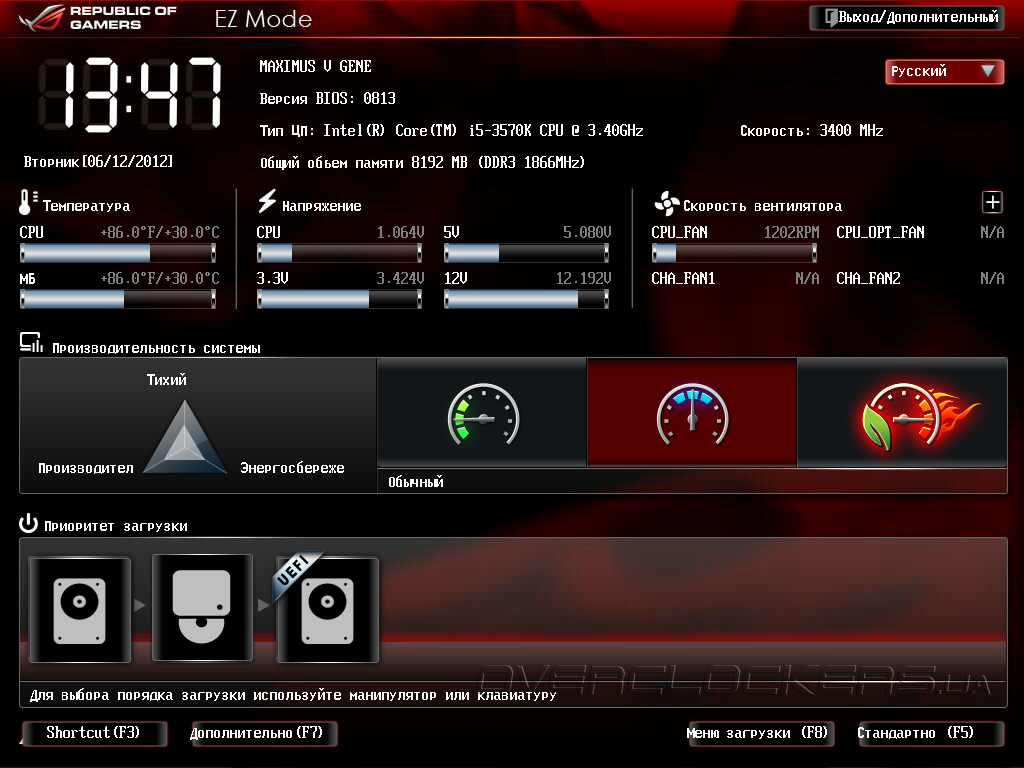The width and height of the screenshot is (1024, 768).
Task: Click the CPU_FAN 1202RPM value
Action: pyautogui.click(x=792, y=232)
